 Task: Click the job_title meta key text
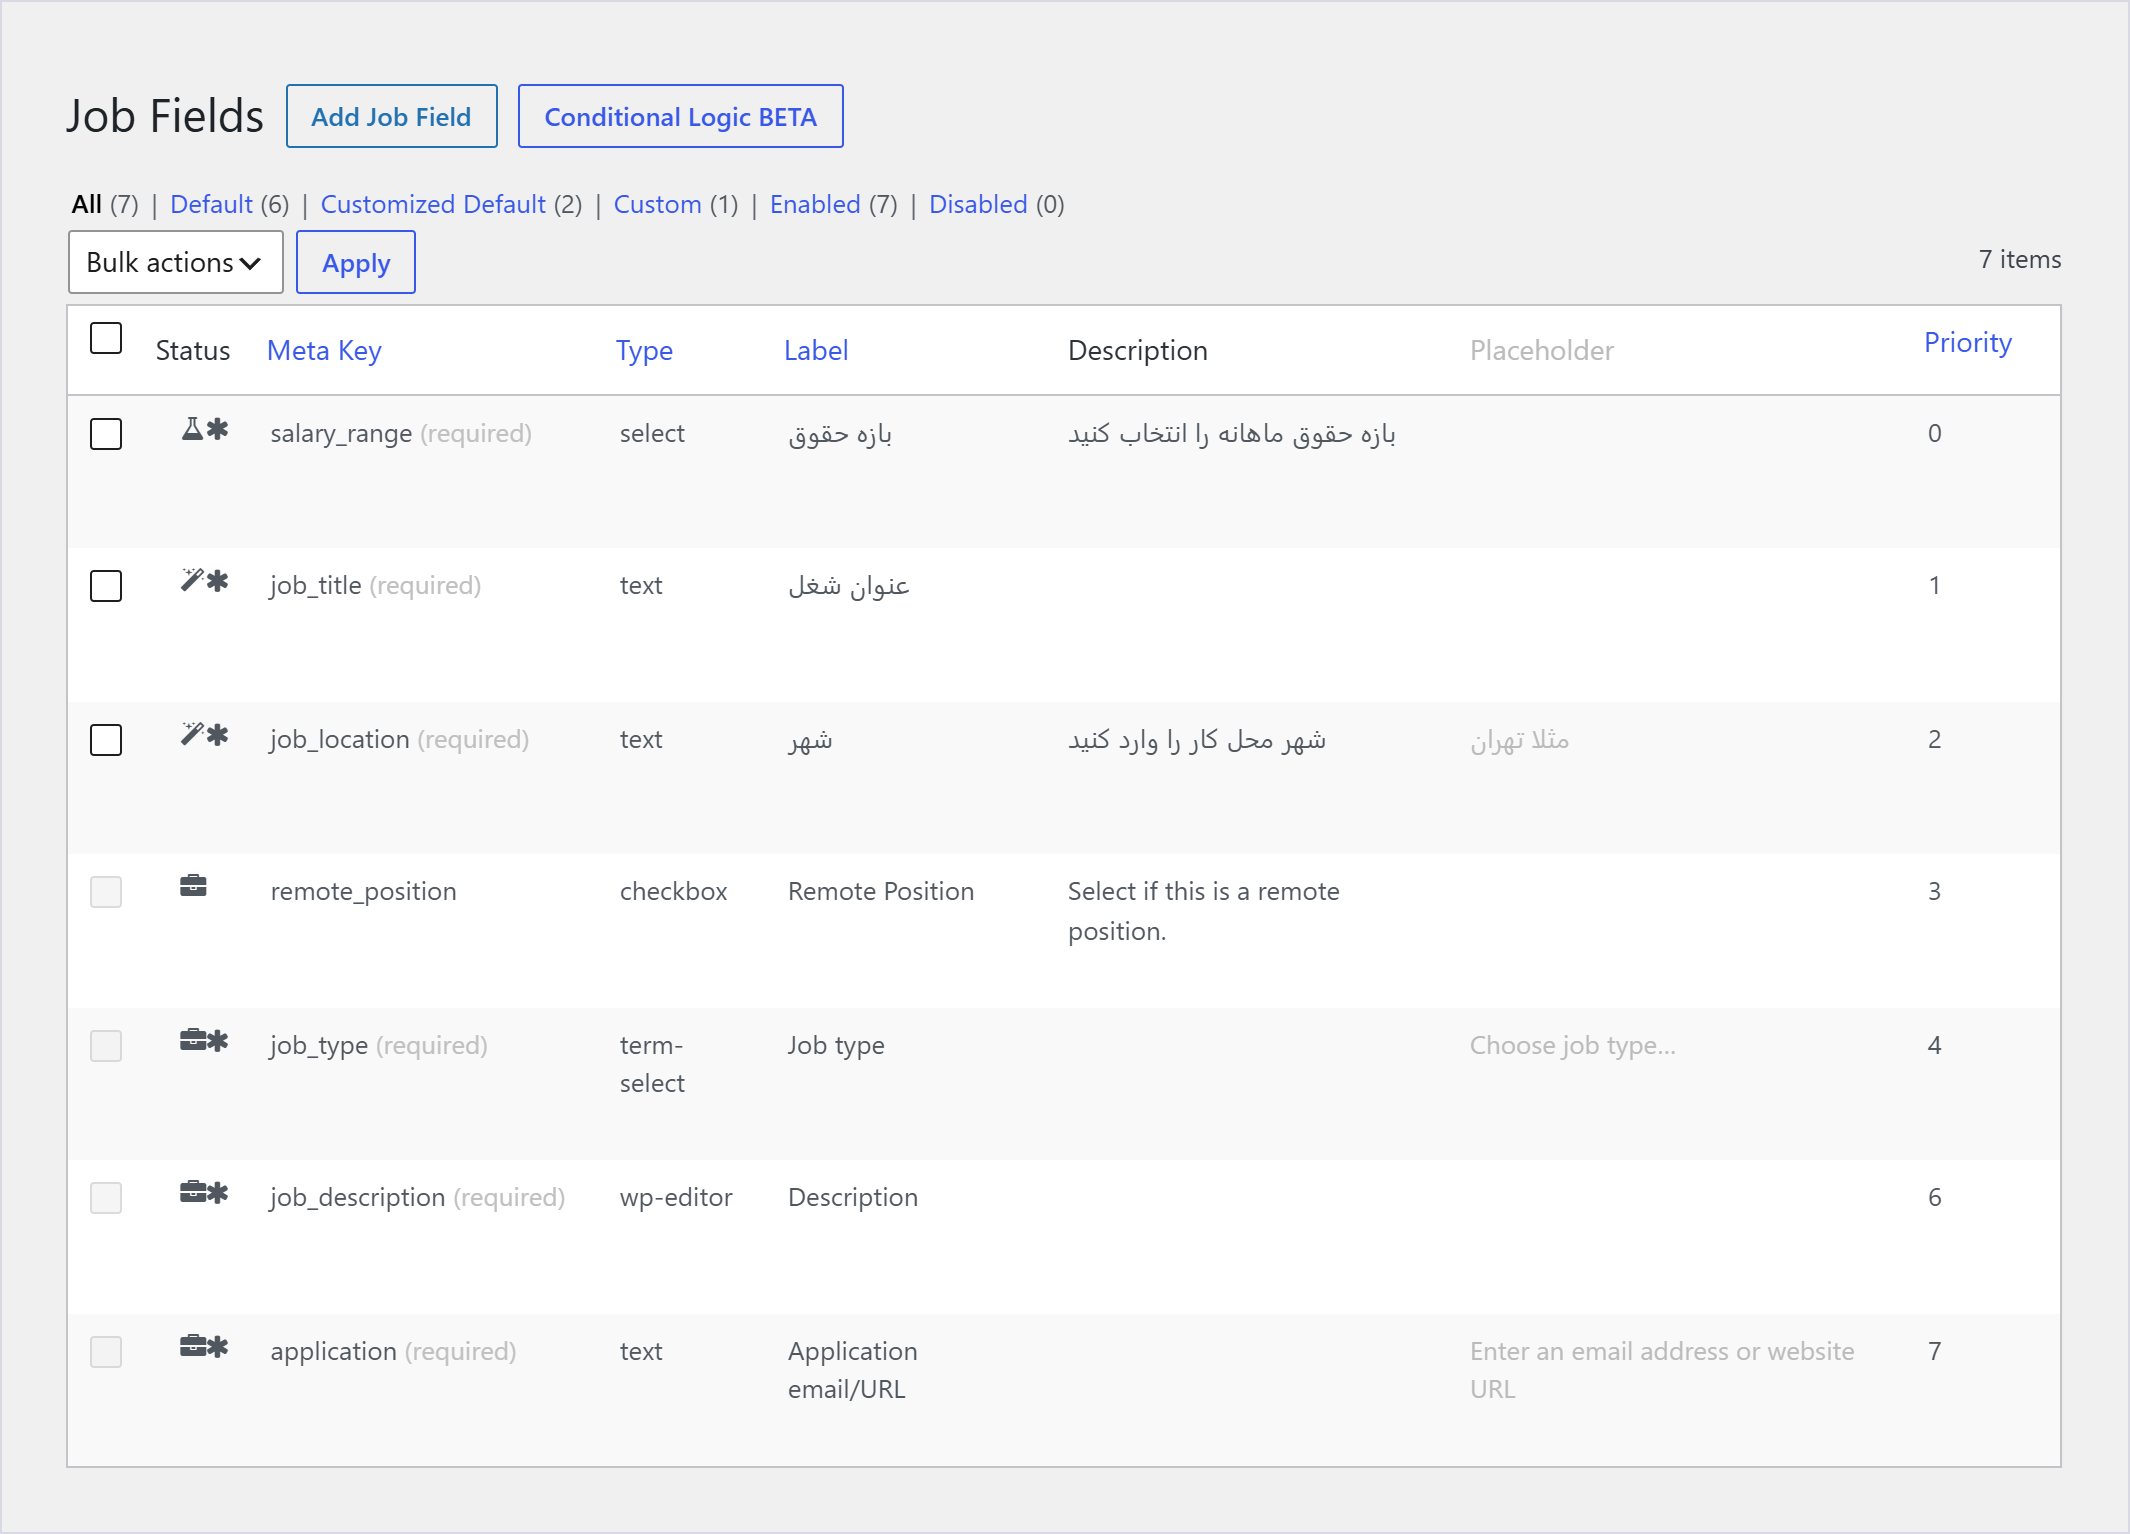coord(316,585)
